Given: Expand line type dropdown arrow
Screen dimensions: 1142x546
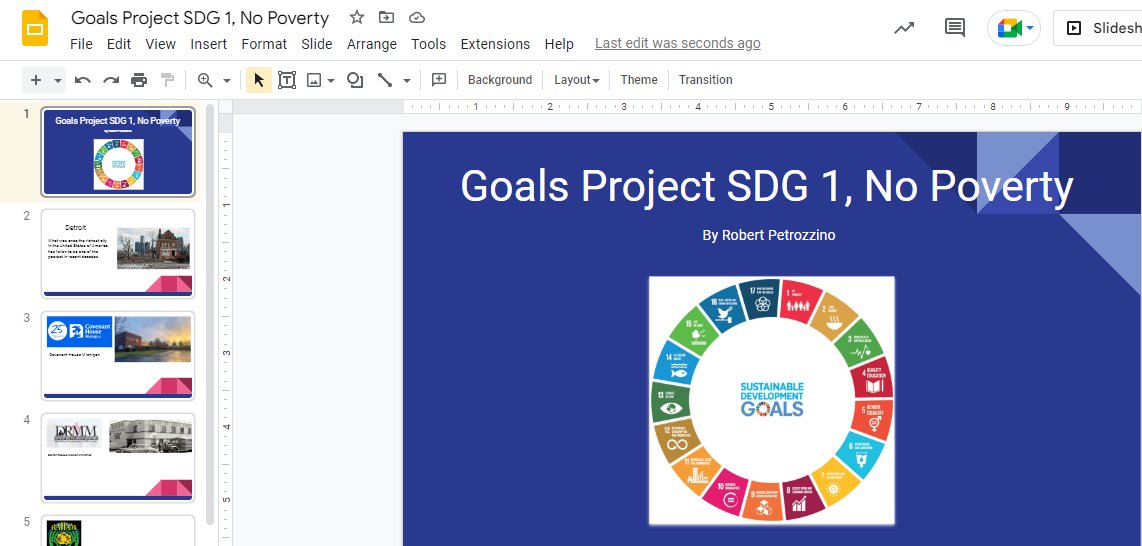Looking at the screenshot, I should (x=406, y=81).
